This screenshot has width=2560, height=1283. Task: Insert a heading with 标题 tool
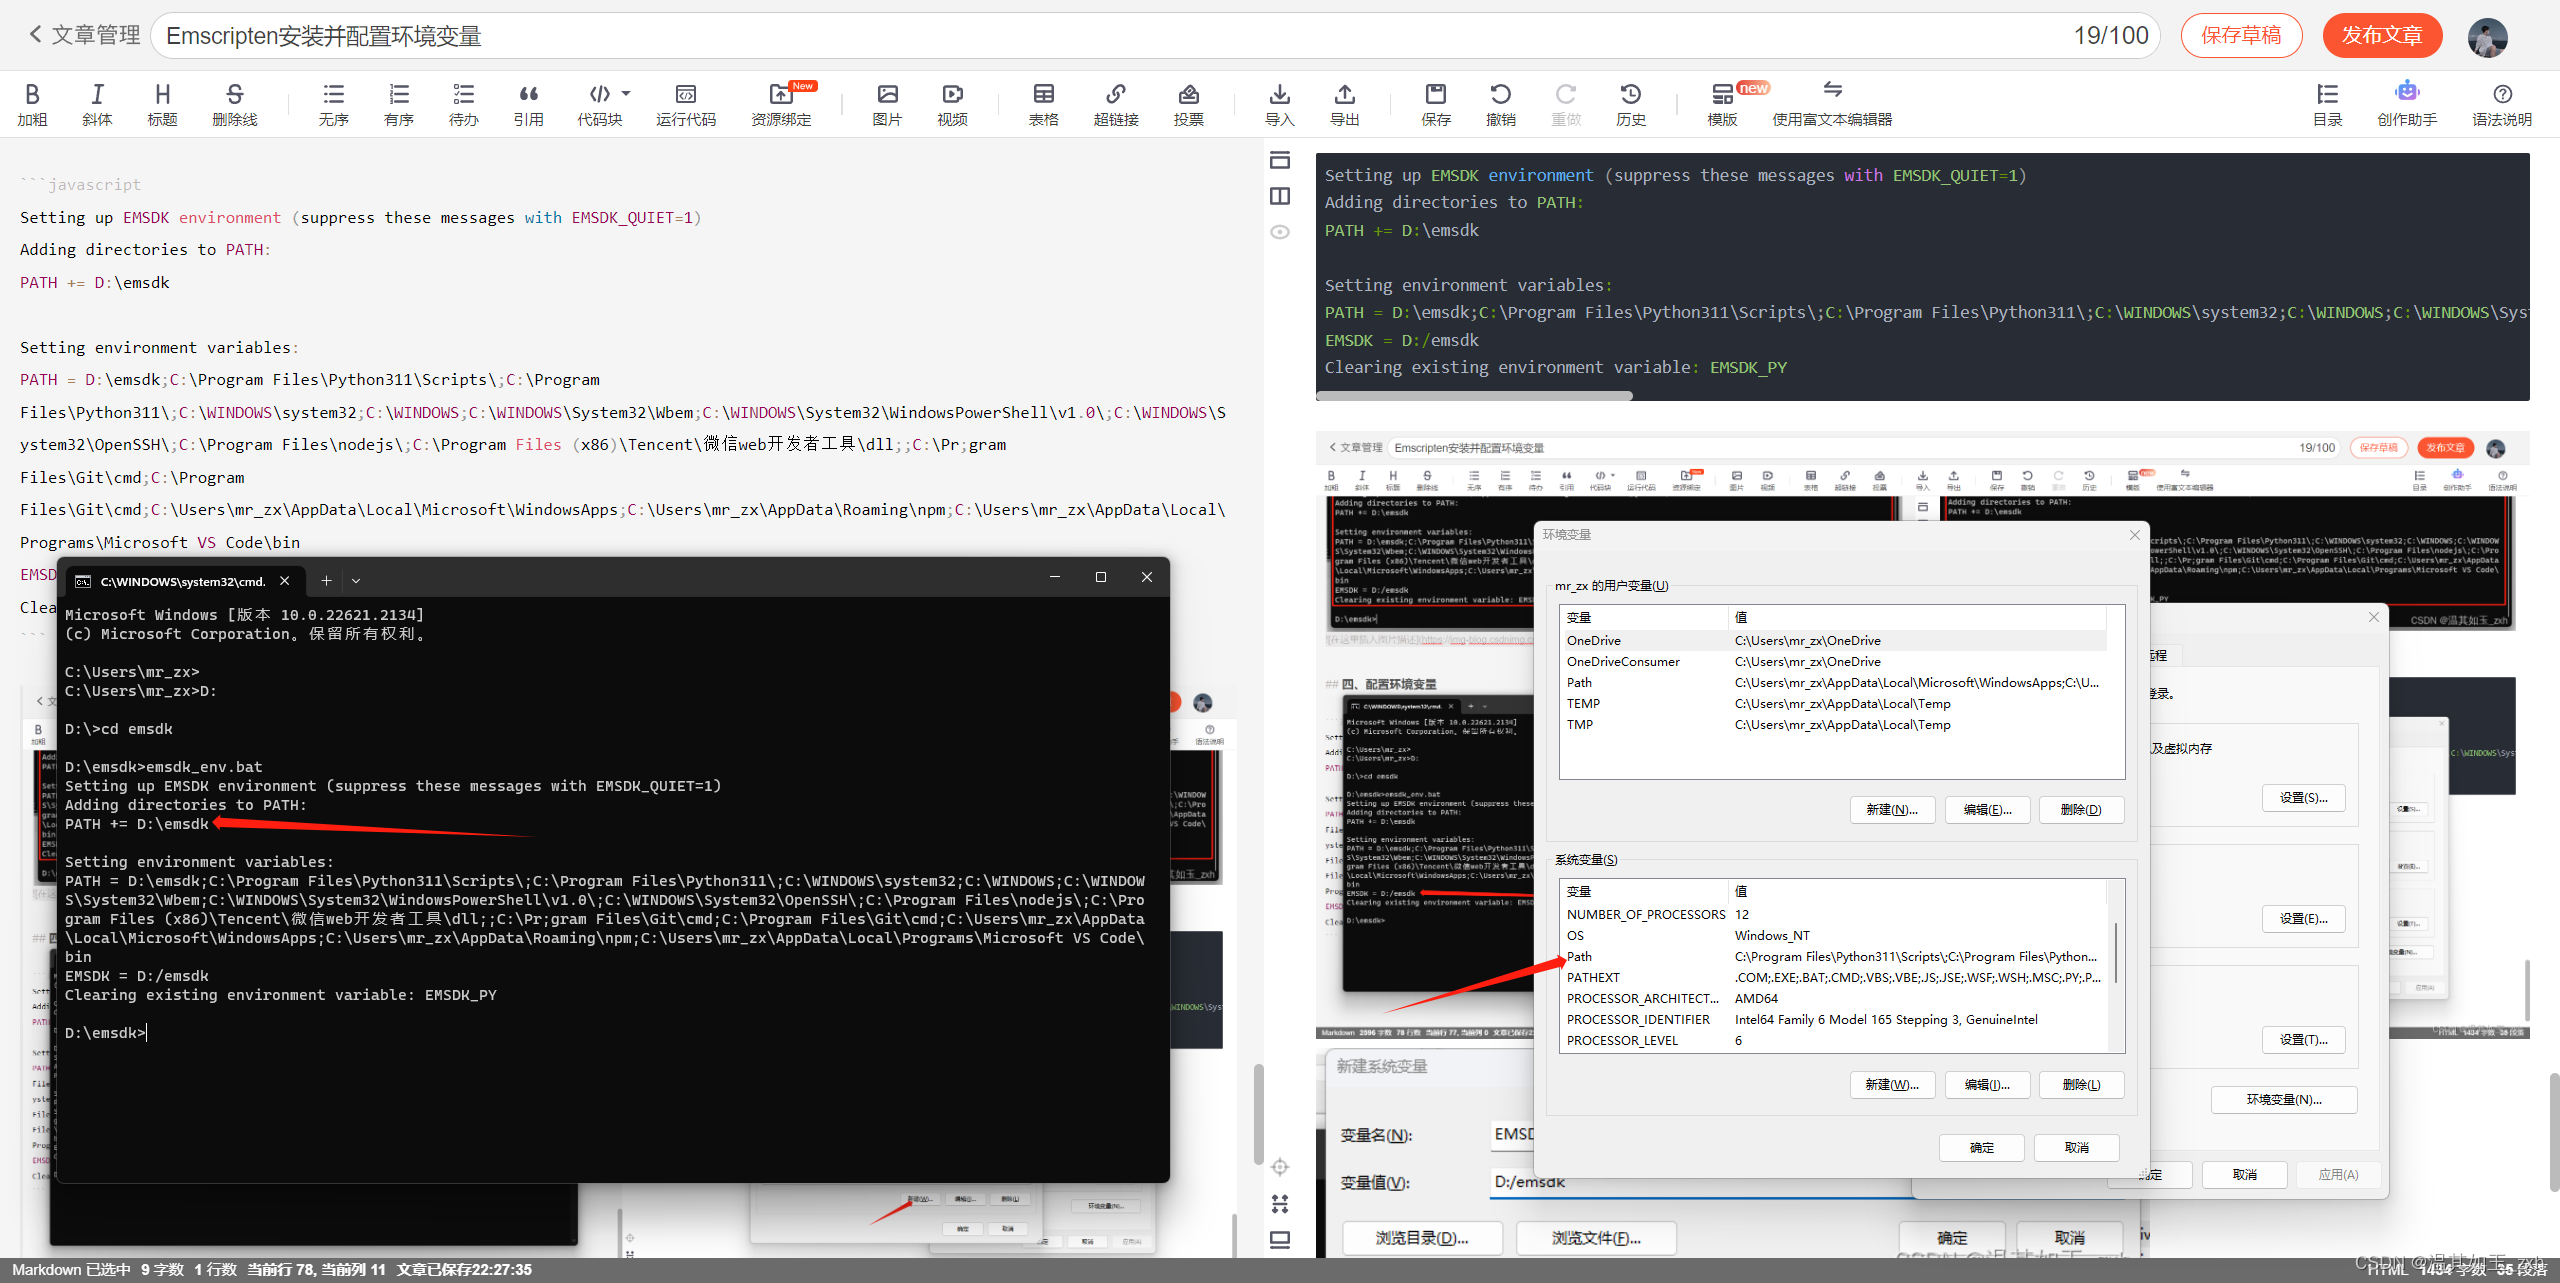162,104
